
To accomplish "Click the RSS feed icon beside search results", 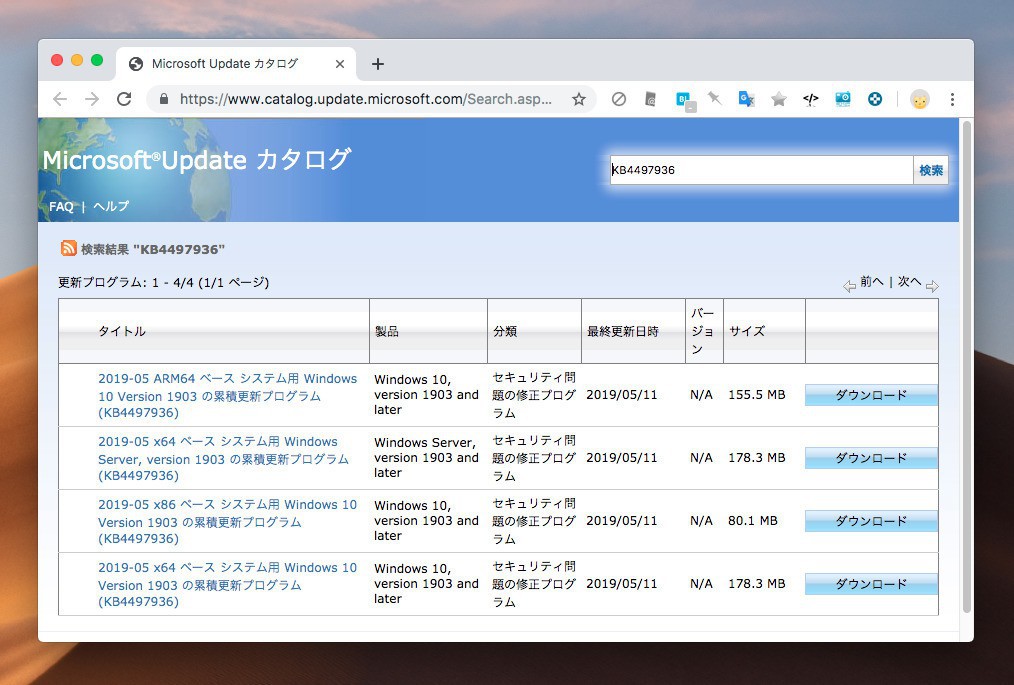I will [68, 248].
